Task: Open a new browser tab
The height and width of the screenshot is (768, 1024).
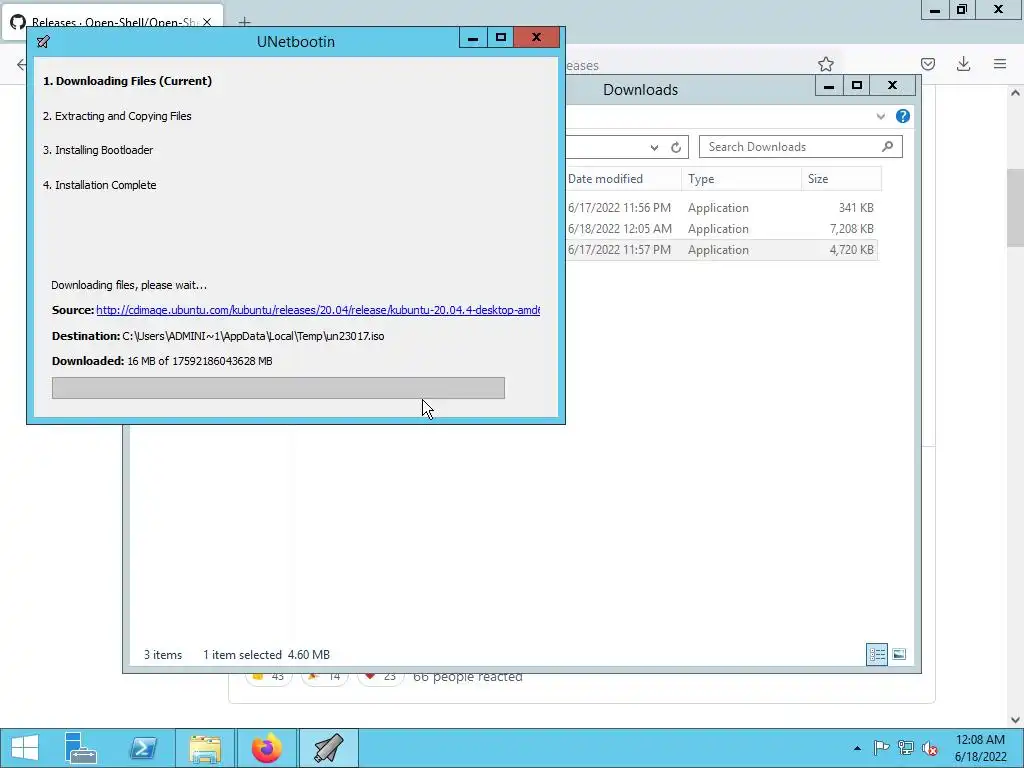Action: point(244,22)
